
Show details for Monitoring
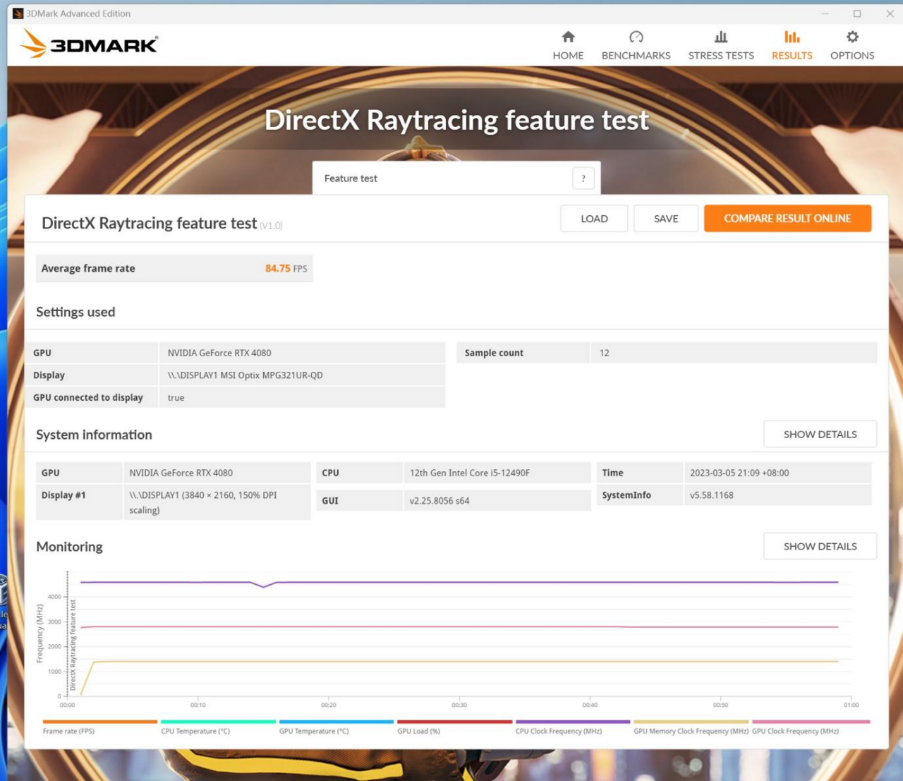819,546
